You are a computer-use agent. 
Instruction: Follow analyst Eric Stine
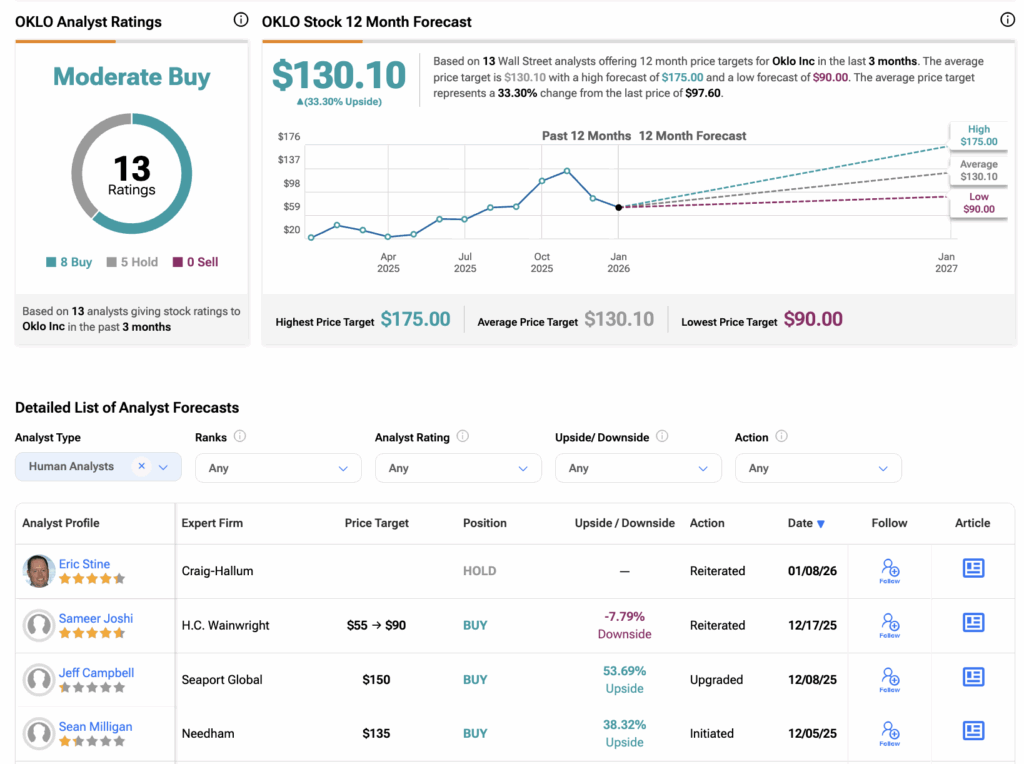click(x=889, y=570)
